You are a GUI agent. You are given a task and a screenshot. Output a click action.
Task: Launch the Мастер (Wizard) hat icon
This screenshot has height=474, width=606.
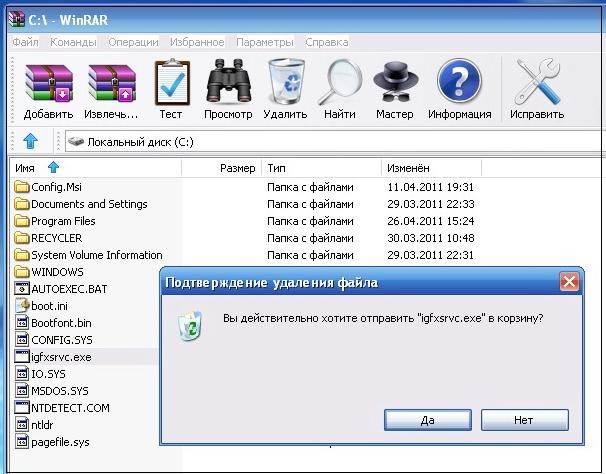pyautogui.click(x=396, y=83)
